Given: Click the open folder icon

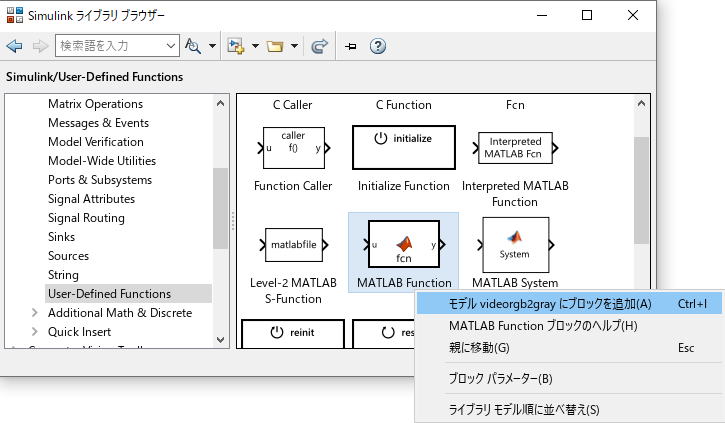Looking at the screenshot, I should pos(275,46).
